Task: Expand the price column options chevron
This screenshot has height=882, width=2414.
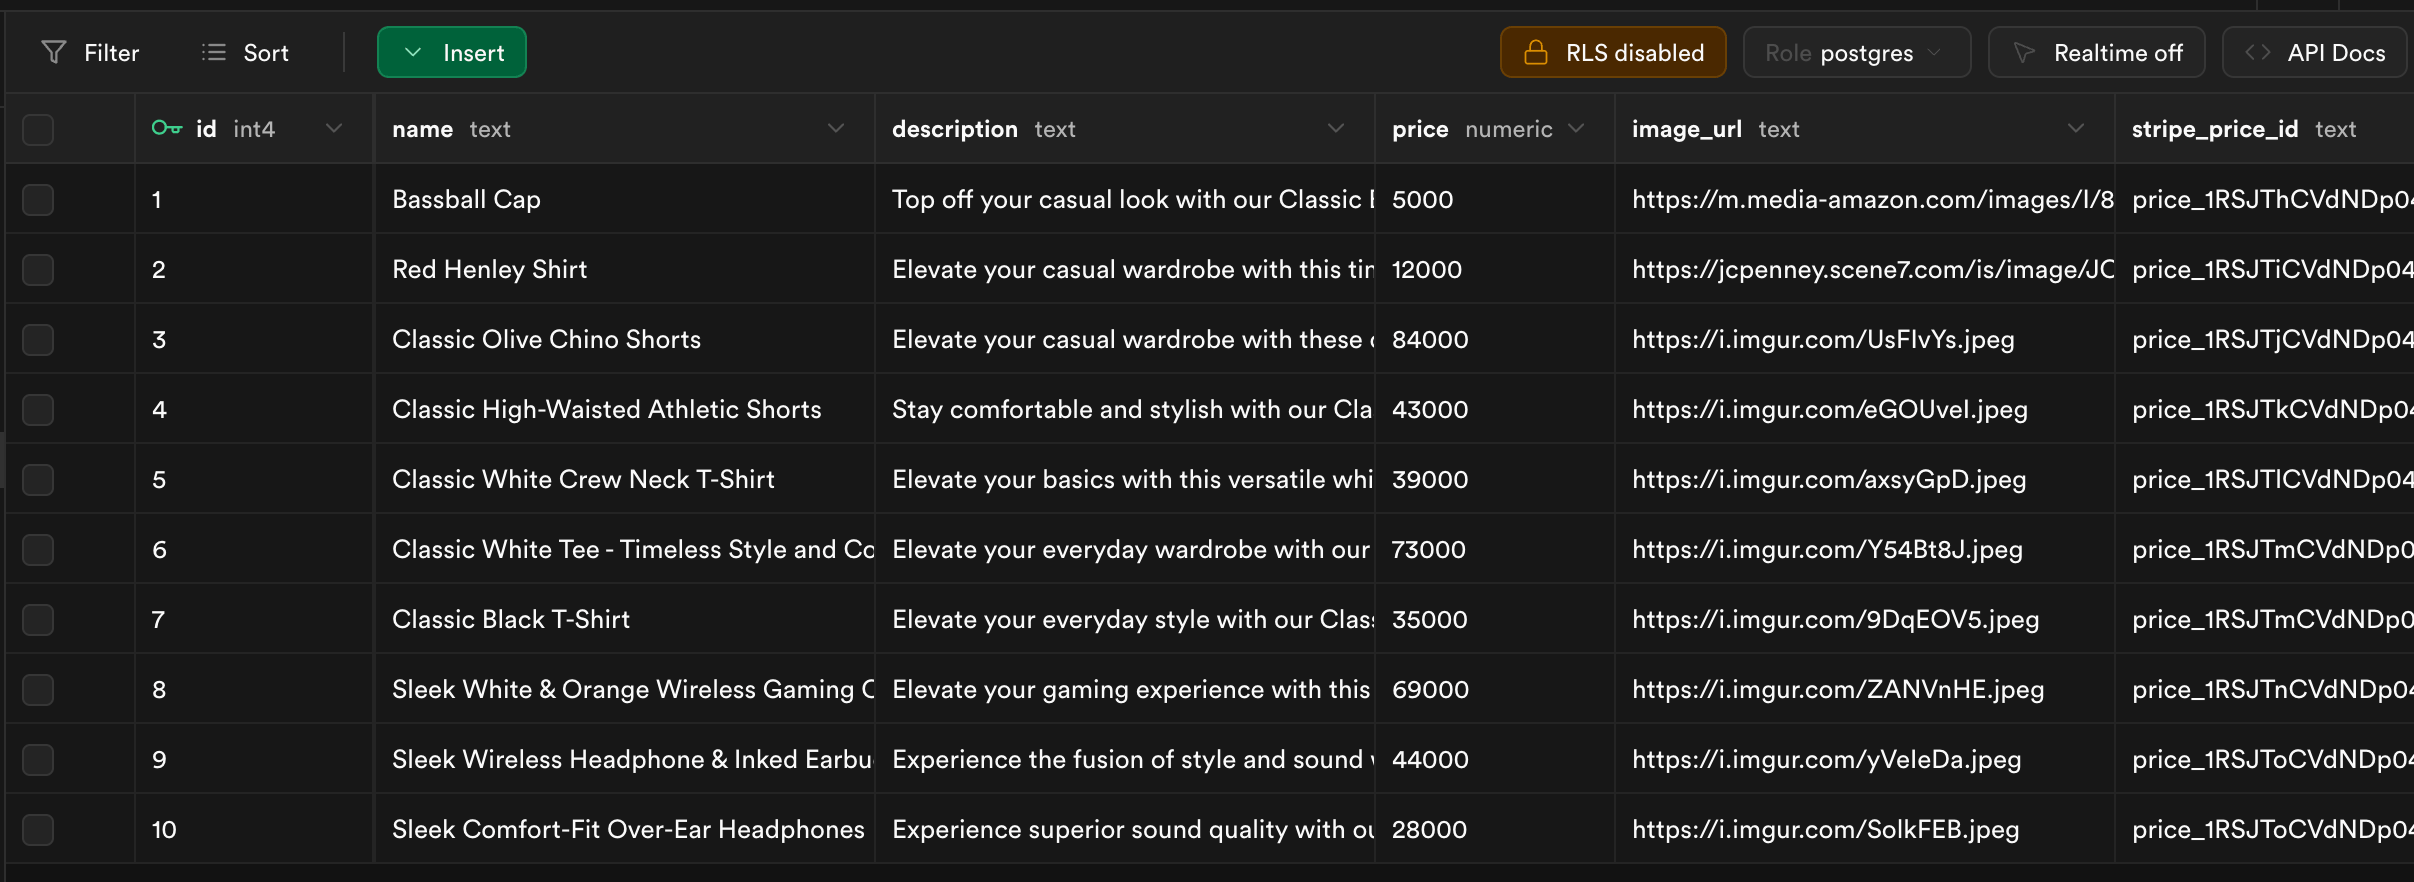Action: pos(1577,128)
